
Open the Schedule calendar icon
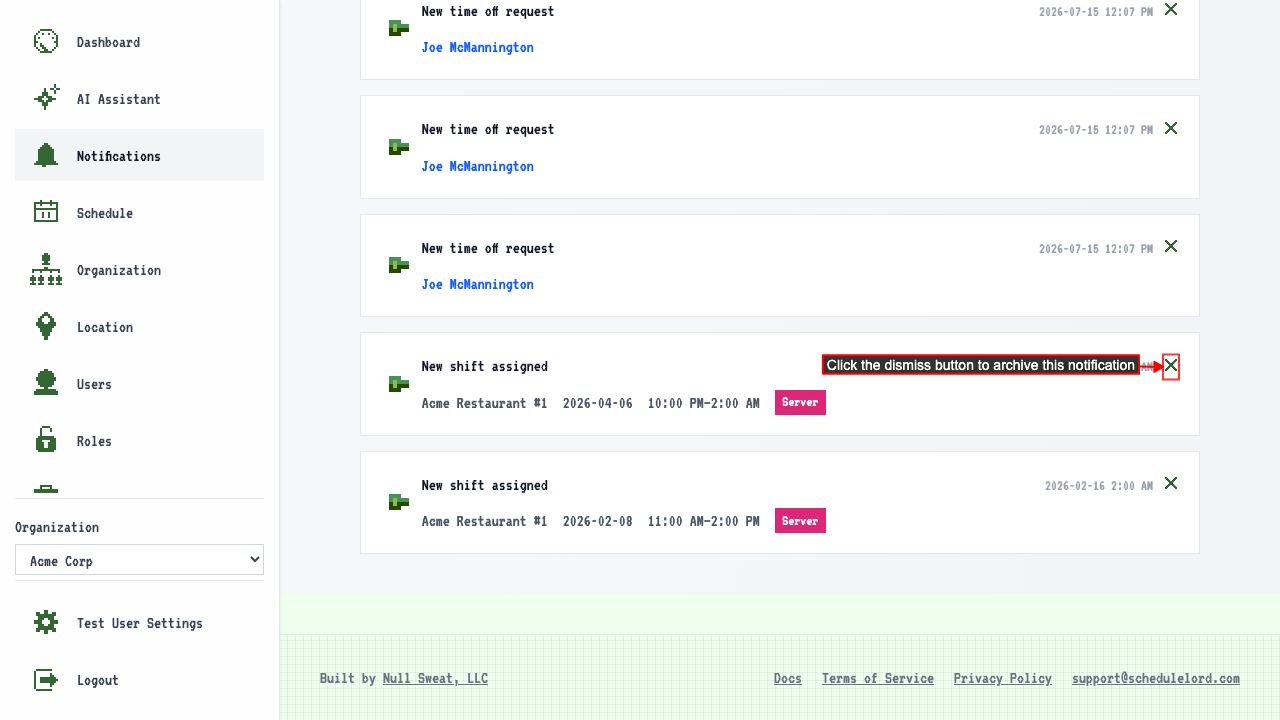point(46,212)
